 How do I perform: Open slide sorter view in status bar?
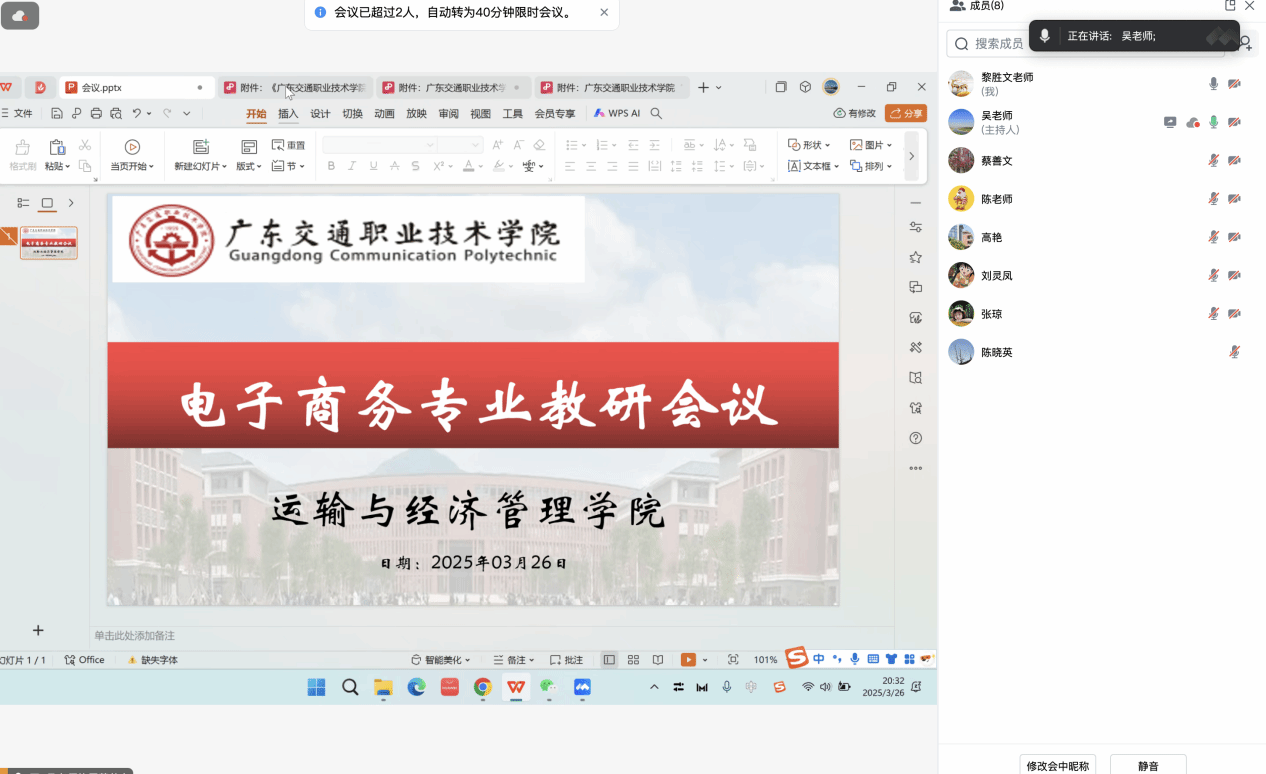(633, 660)
